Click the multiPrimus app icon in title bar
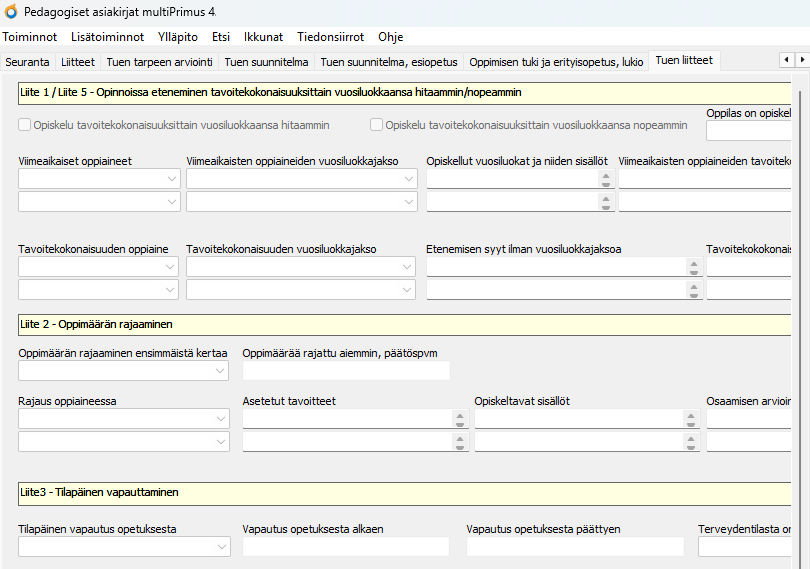Screen dimensions: 810x569 [x=11, y=12]
